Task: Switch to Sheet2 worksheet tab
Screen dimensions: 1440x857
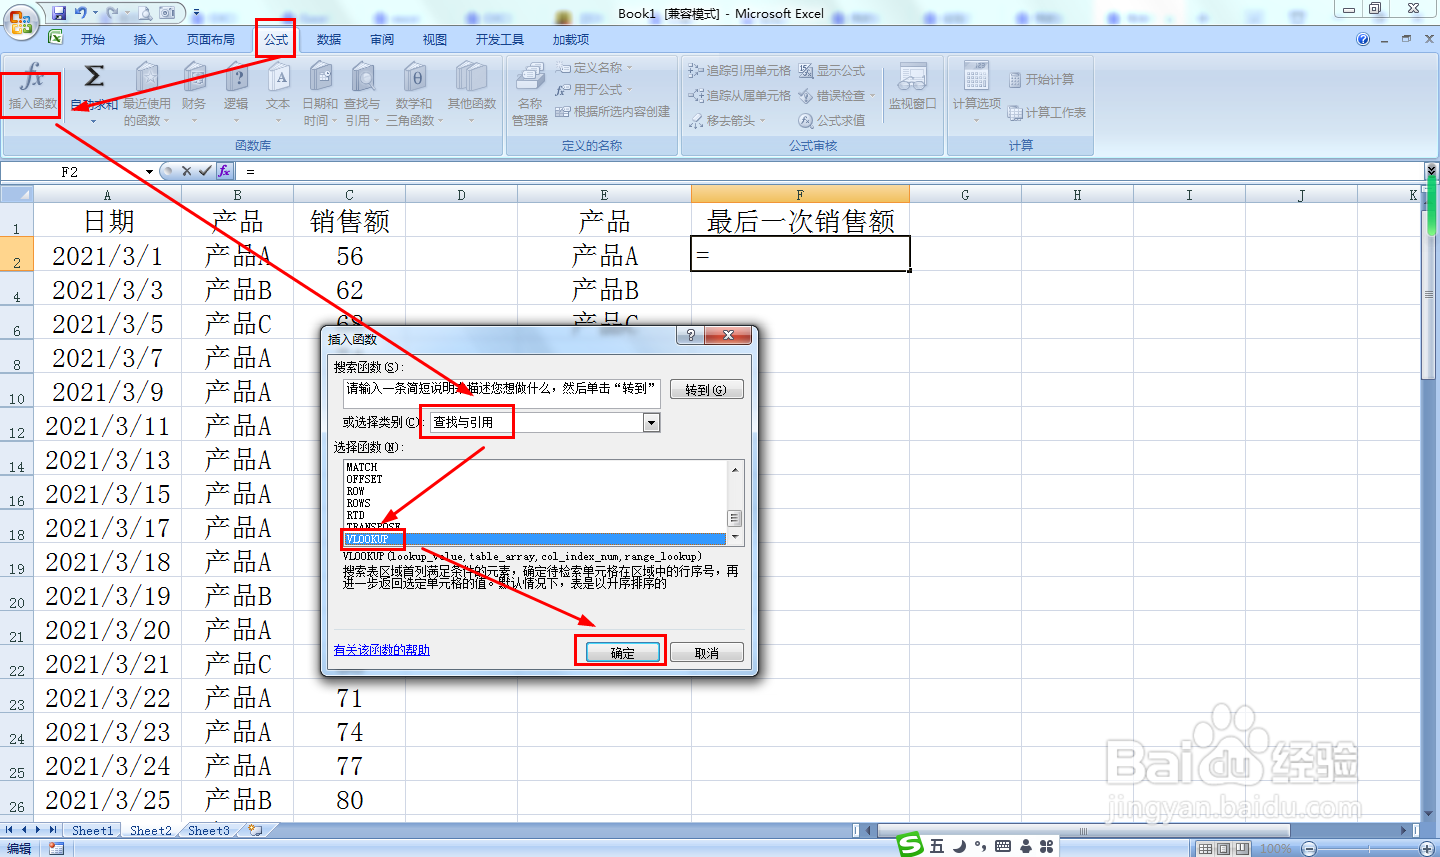Action: (x=151, y=830)
